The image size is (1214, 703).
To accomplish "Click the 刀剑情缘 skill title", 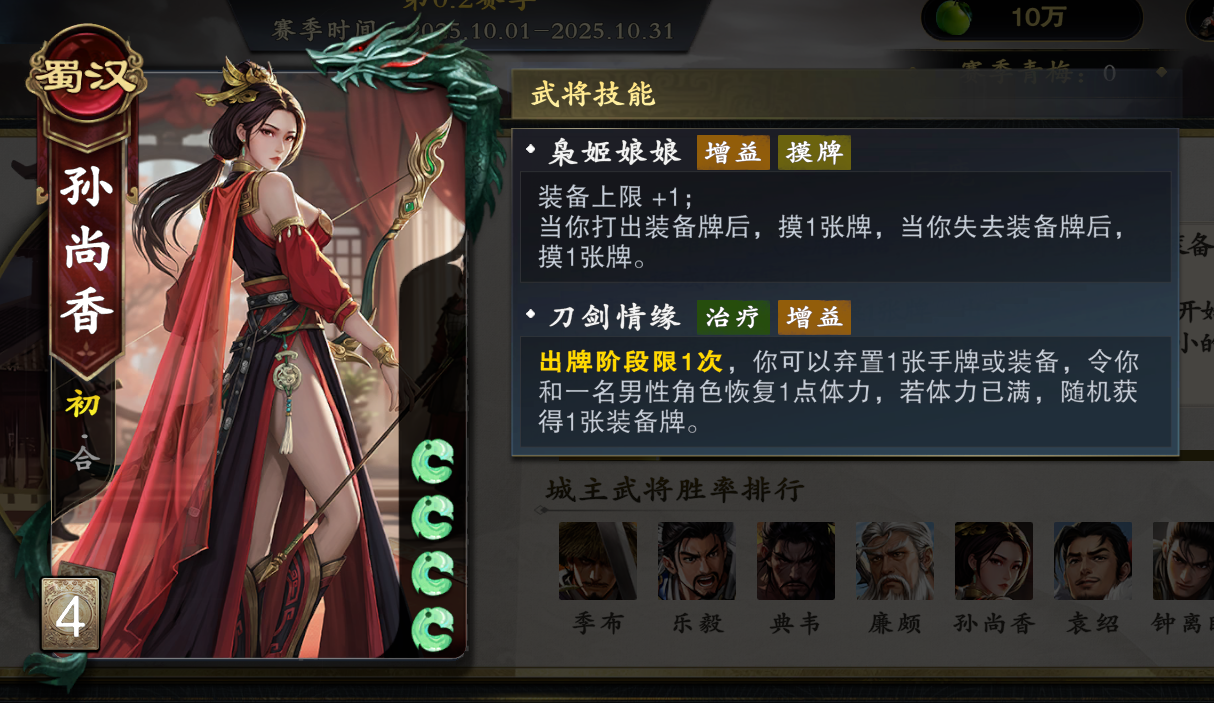I will tap(615, 317).
